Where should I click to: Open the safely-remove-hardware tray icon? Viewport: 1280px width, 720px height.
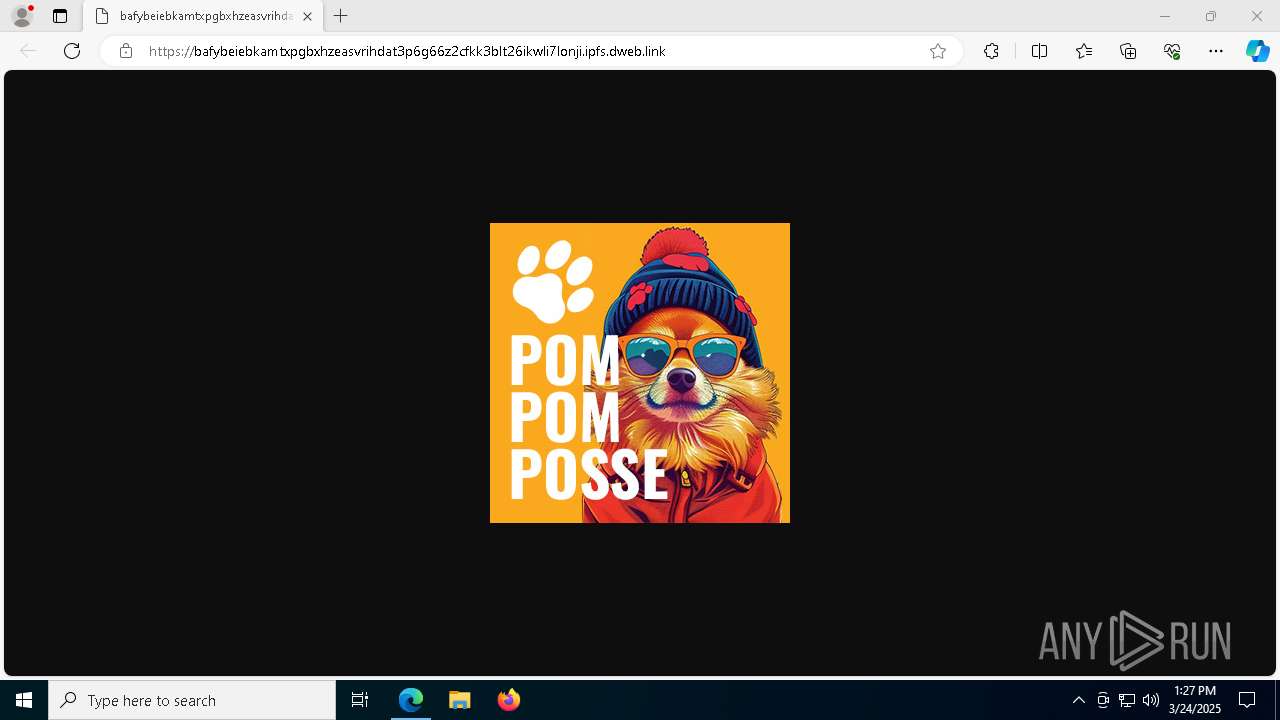pos(1103,700)
